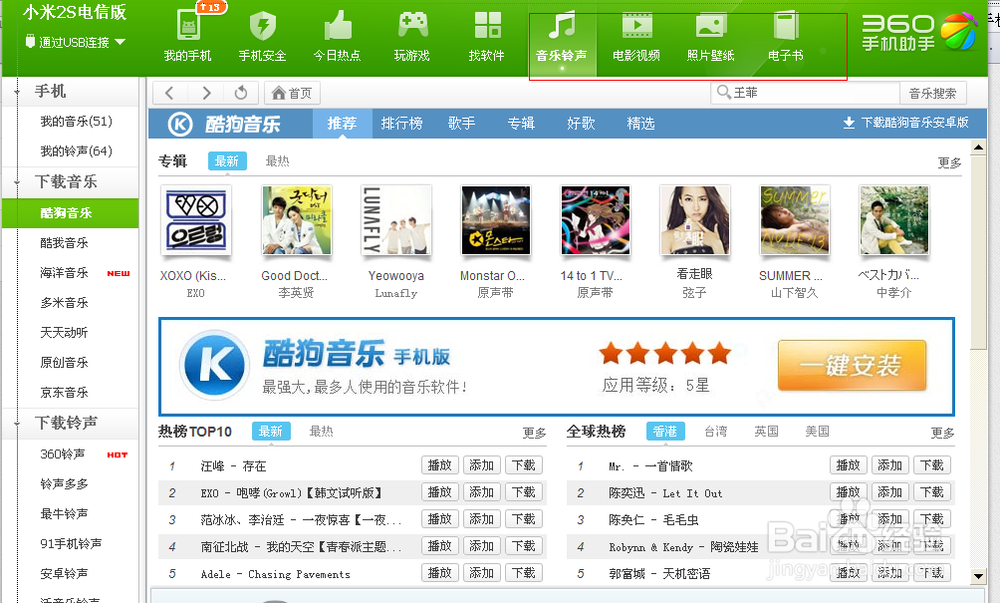Select 铃声多多 in sidebar

[64, 484]
